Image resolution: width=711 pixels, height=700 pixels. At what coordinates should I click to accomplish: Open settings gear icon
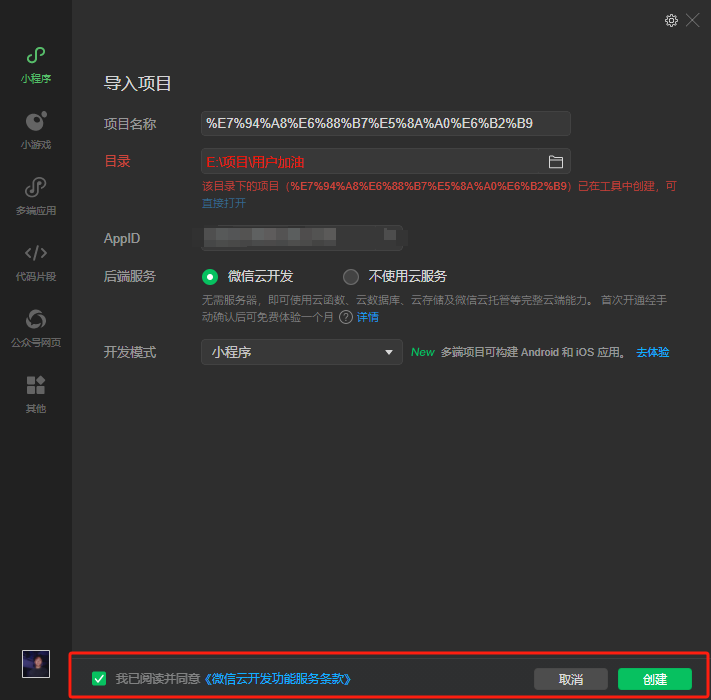click(671, 20)
